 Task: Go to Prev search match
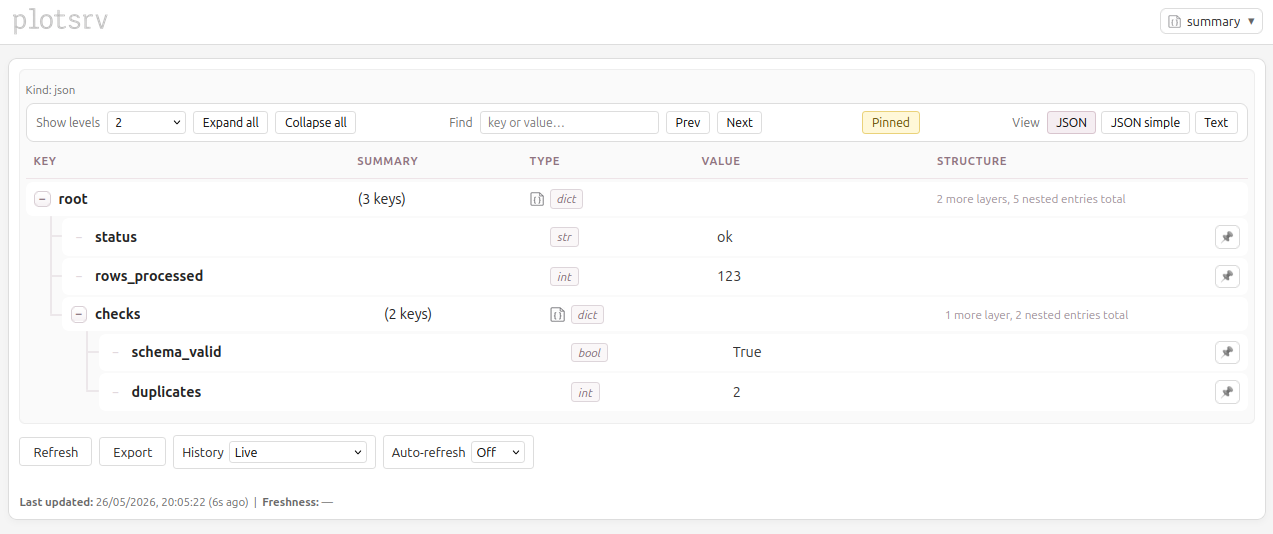[688, 122]
